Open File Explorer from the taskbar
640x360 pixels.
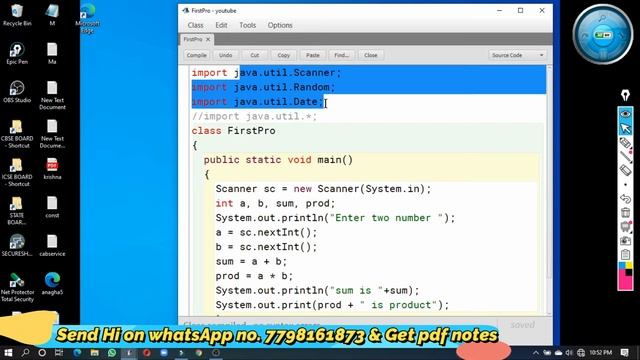[x=95, y=353]
